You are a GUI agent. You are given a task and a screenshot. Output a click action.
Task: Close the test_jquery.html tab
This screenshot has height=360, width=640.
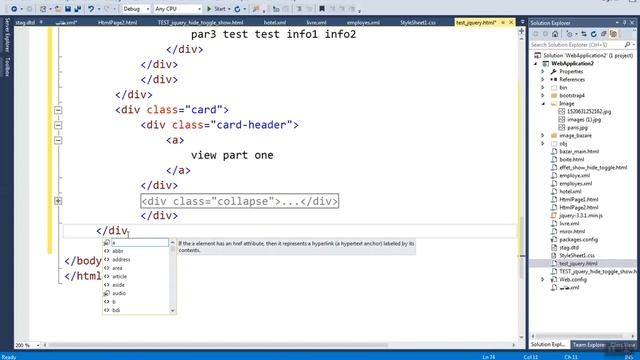click(511, 22)
